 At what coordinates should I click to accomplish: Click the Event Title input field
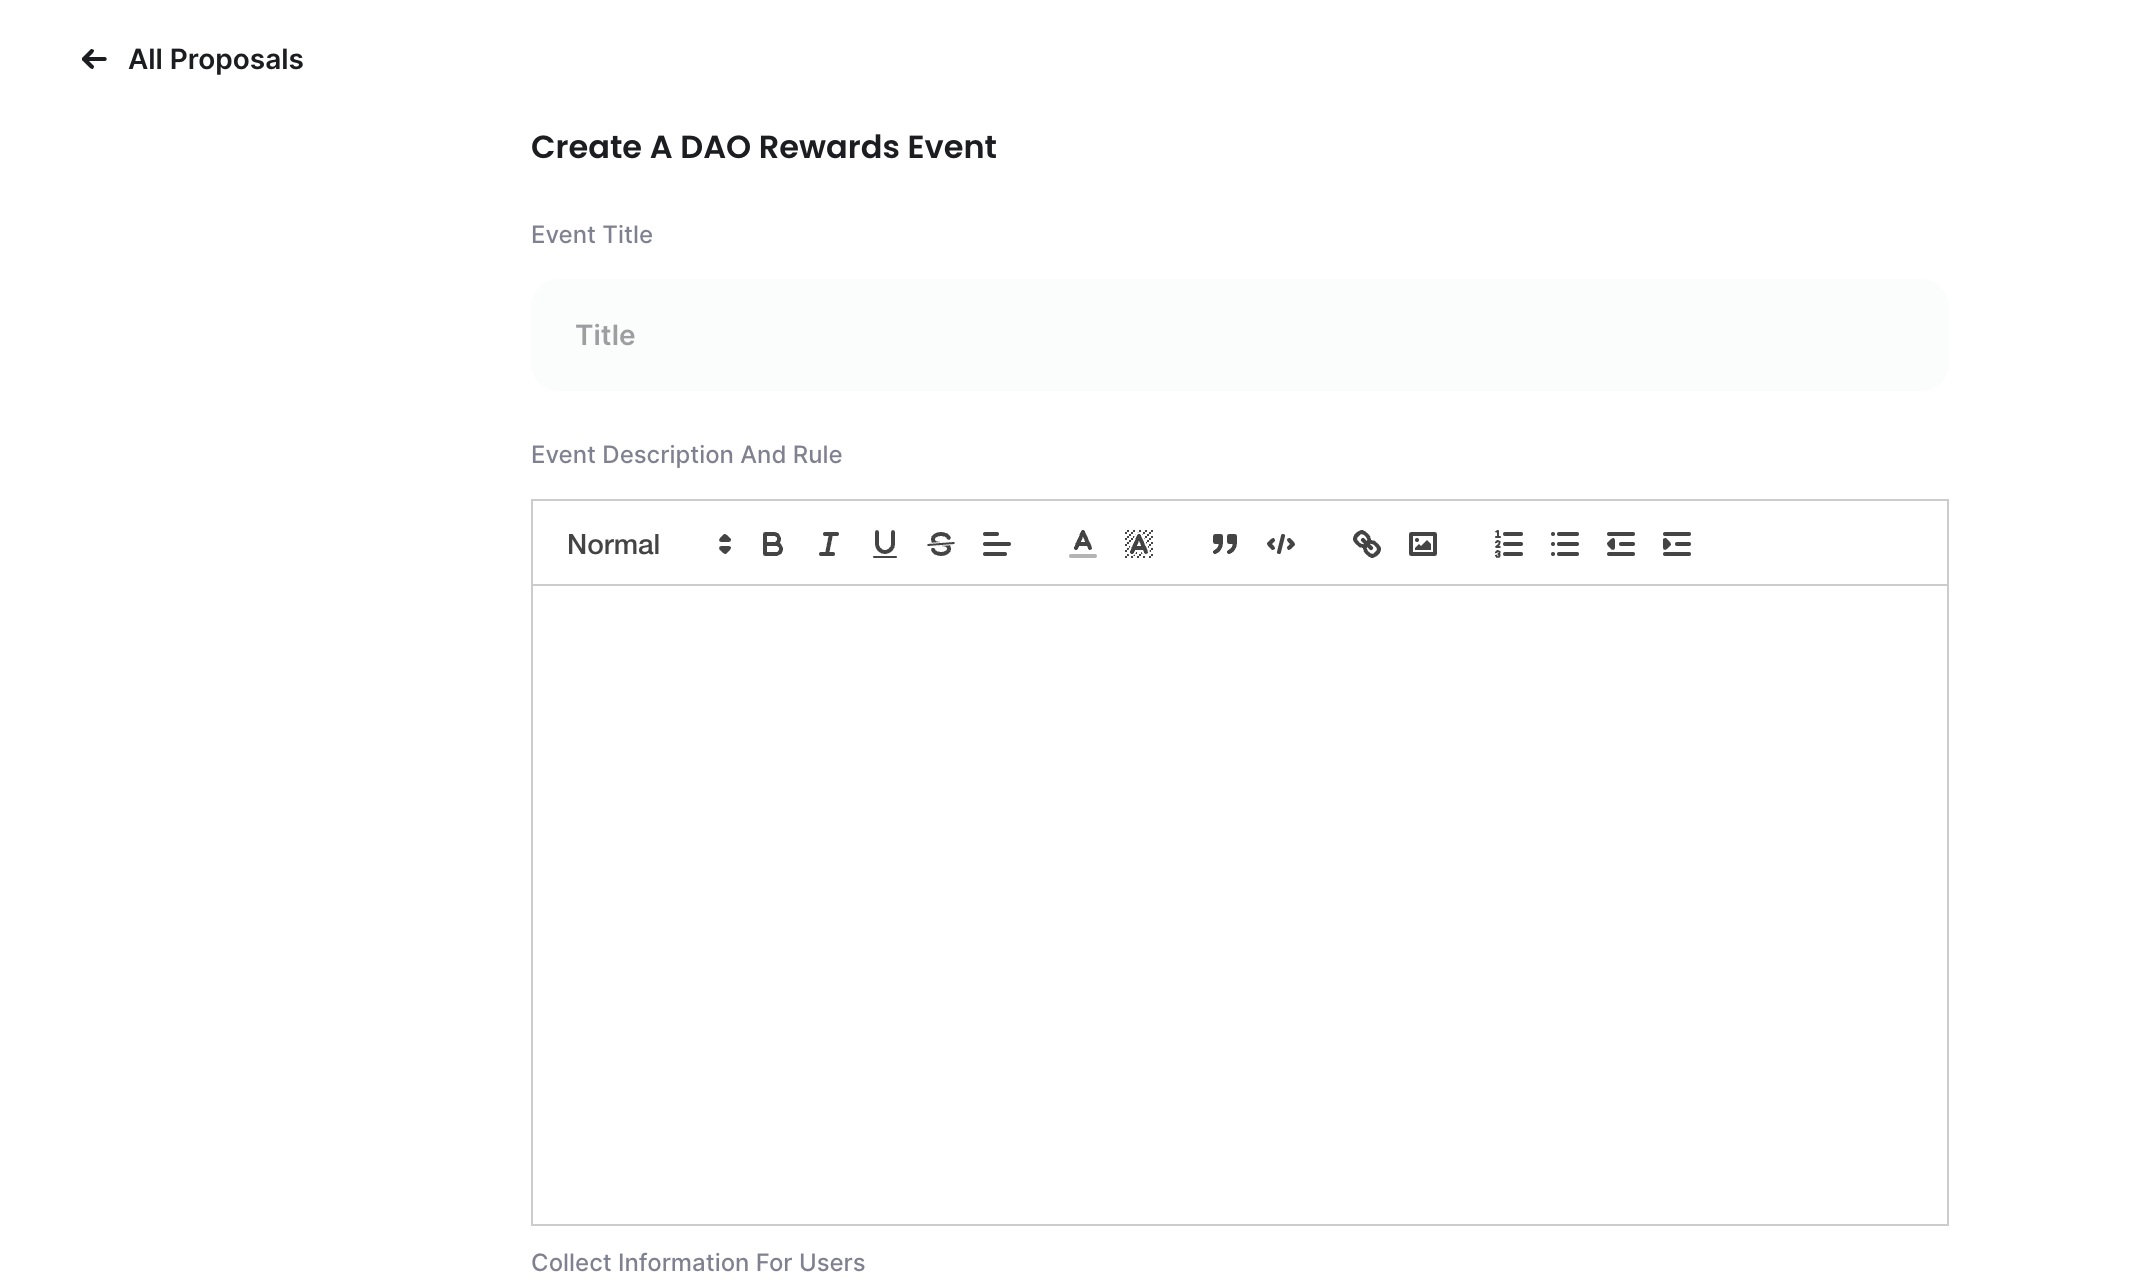pyautogui.click(x=1239, y=335)
